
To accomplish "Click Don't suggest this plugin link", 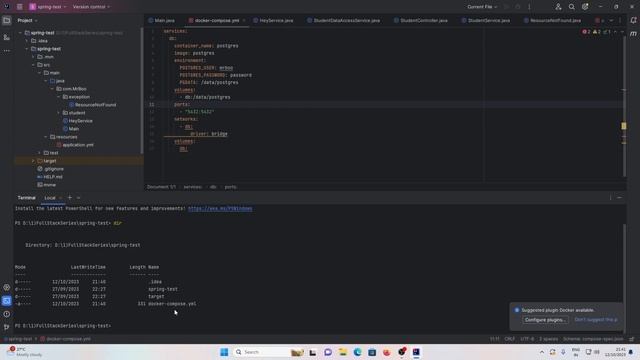I will tap(596, 320).
